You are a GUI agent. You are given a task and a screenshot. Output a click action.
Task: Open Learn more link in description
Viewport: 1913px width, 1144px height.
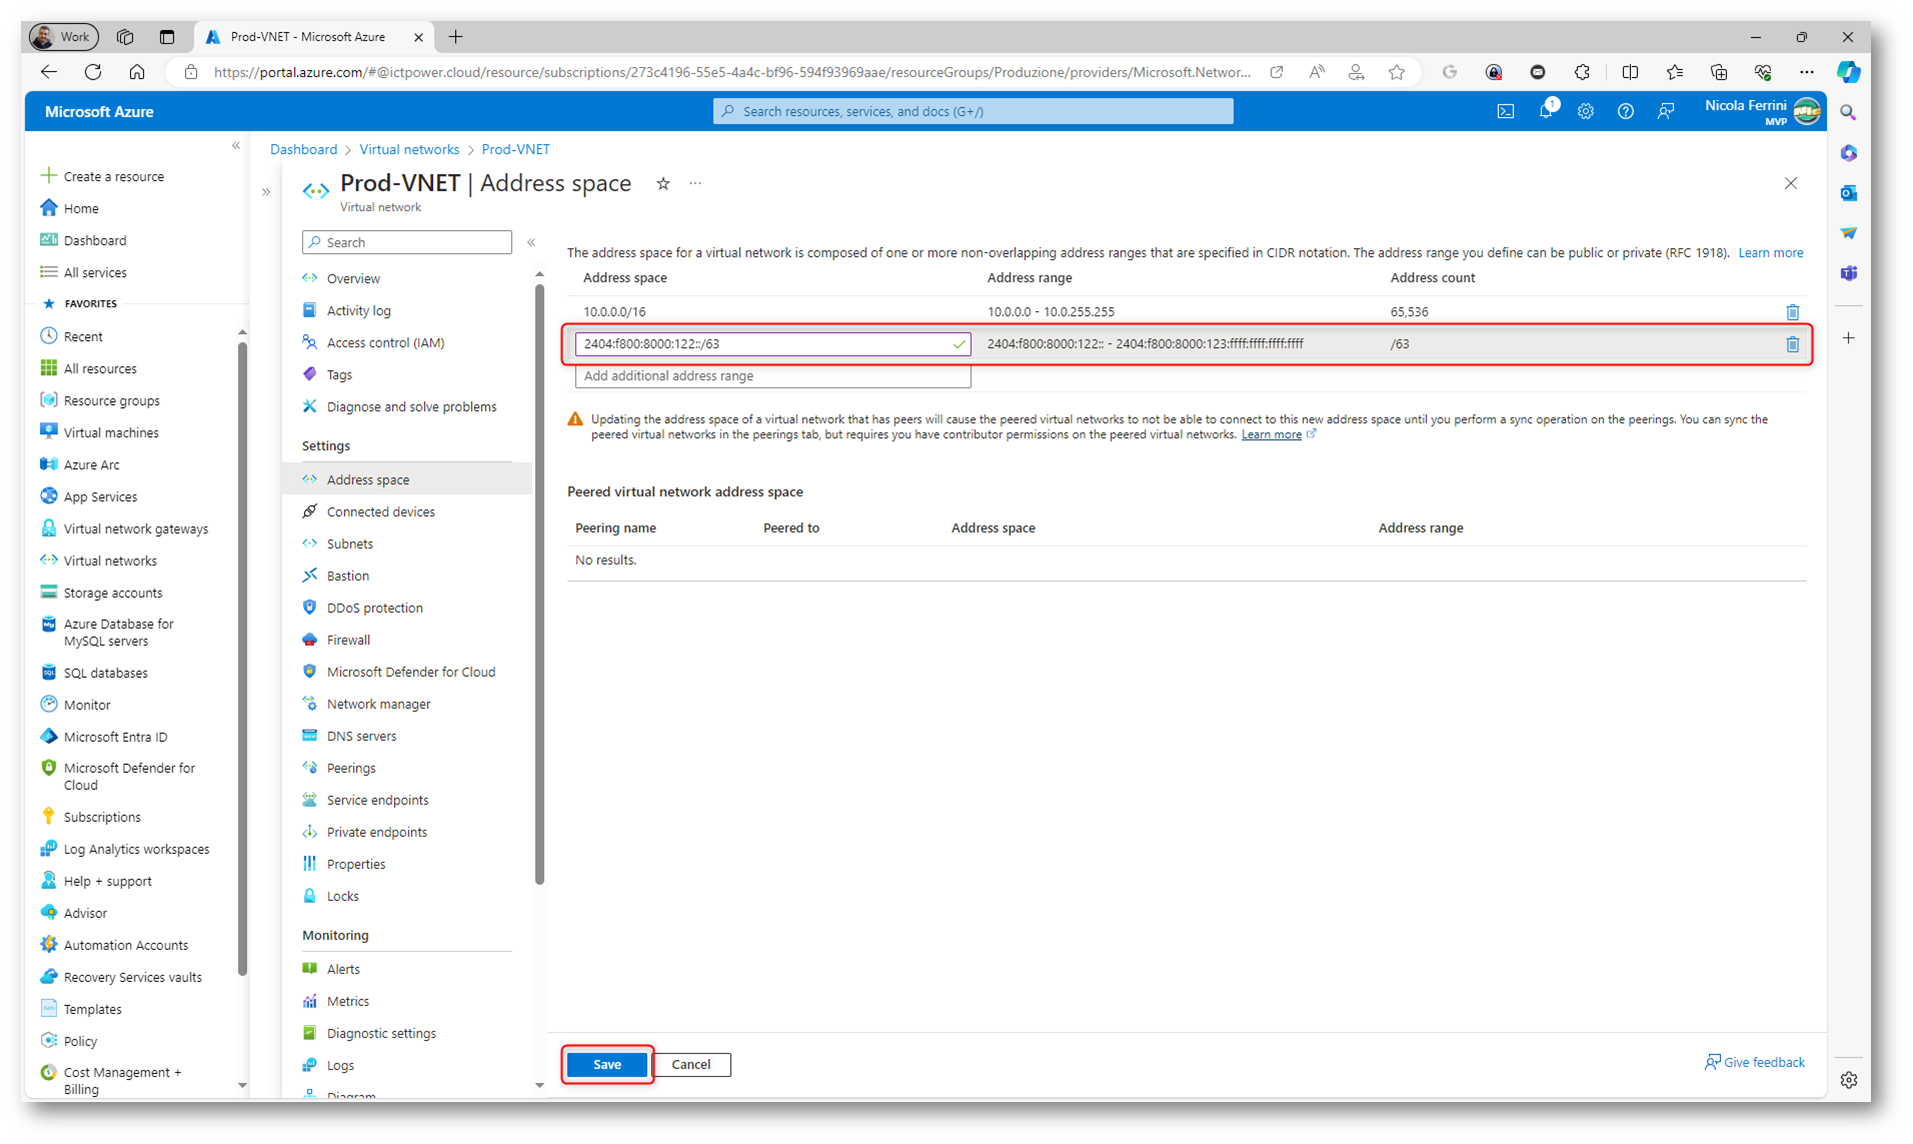(x=1770, y=253)
